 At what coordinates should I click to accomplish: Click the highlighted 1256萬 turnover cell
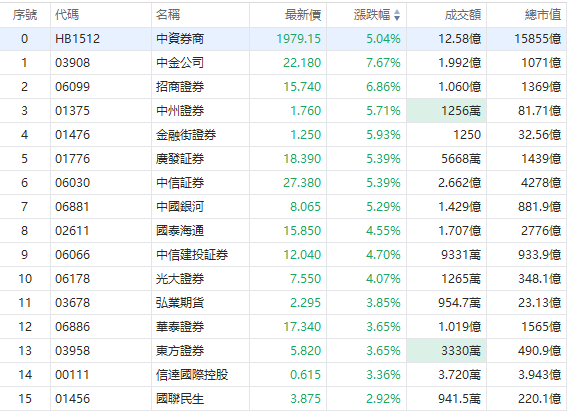tap(447, 111)
